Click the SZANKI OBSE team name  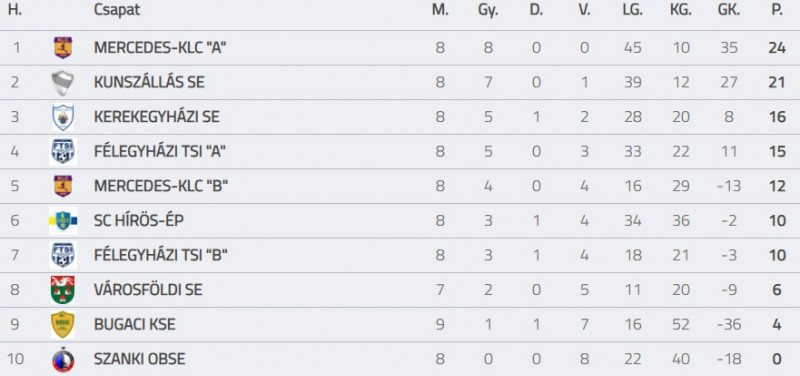[x=139, y=359]
